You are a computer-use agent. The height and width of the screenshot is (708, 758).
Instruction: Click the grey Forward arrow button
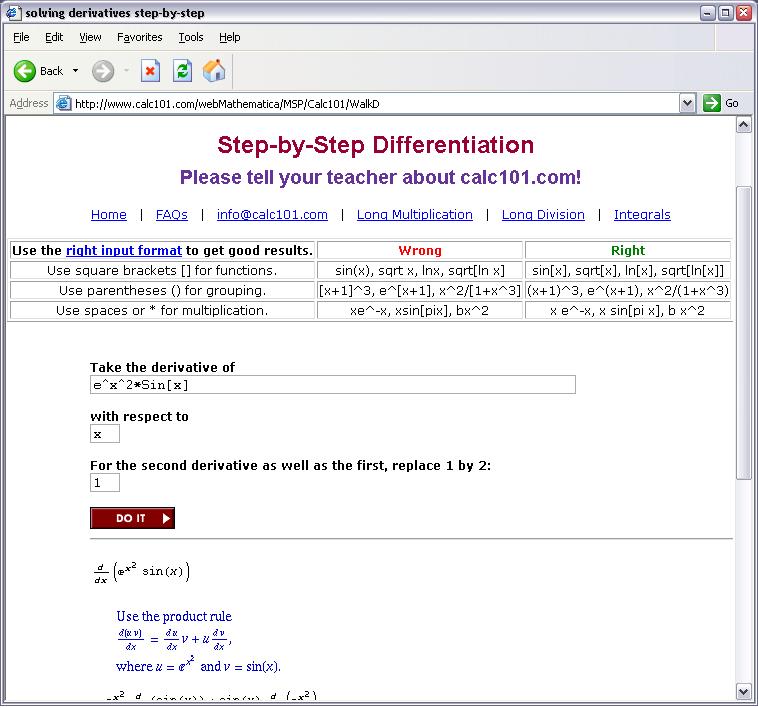click(x=103, y=71)
